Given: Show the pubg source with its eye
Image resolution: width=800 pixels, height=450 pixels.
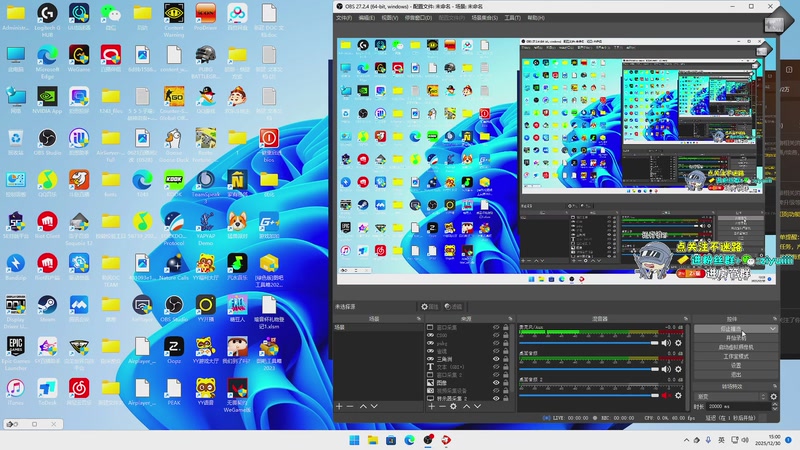Looking at the screenshot, I should tap(496, 343).
